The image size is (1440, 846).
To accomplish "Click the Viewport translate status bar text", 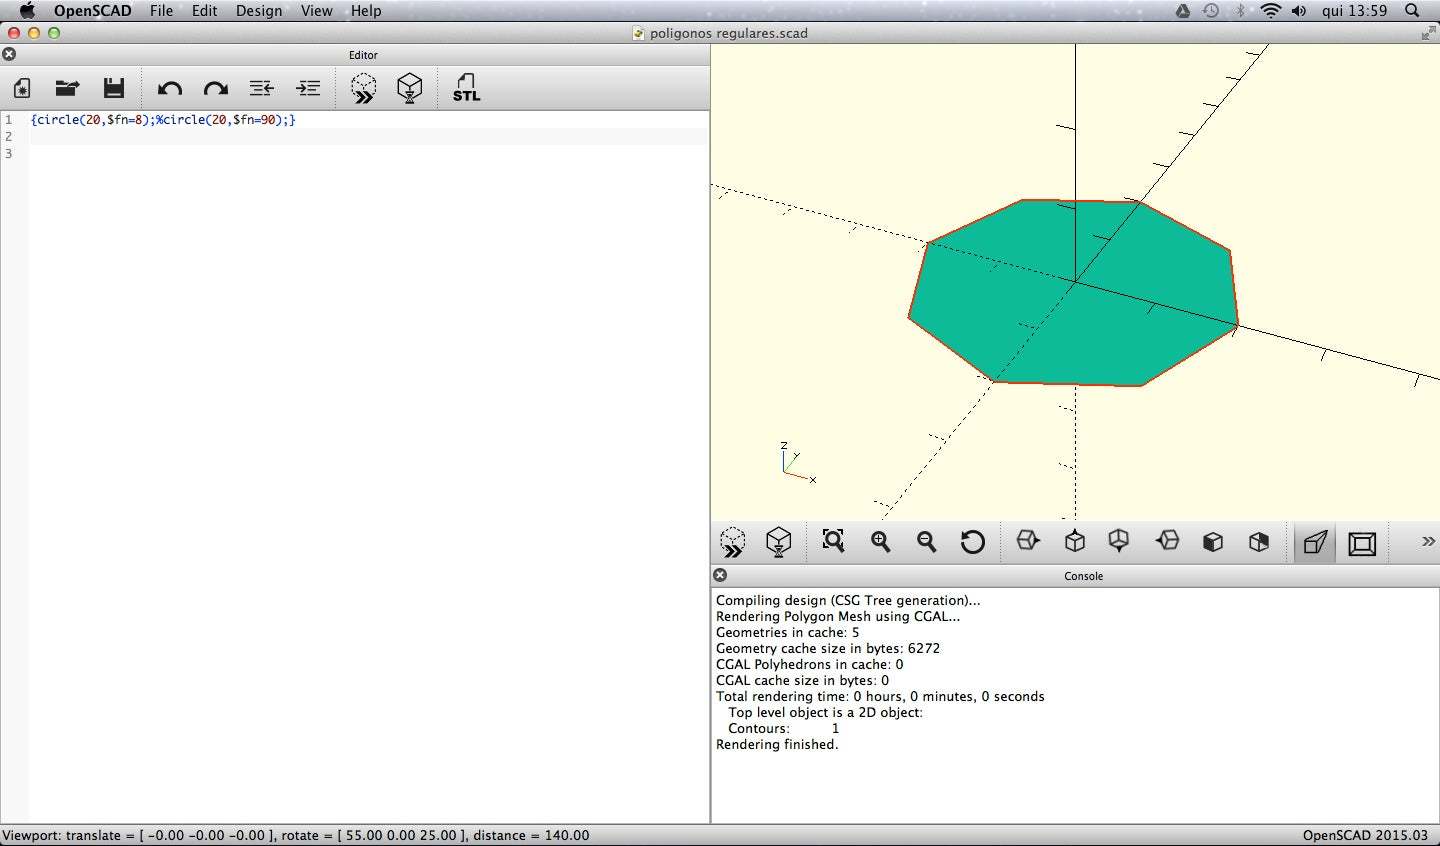I will pyautogui.click(x=296, y=835).
